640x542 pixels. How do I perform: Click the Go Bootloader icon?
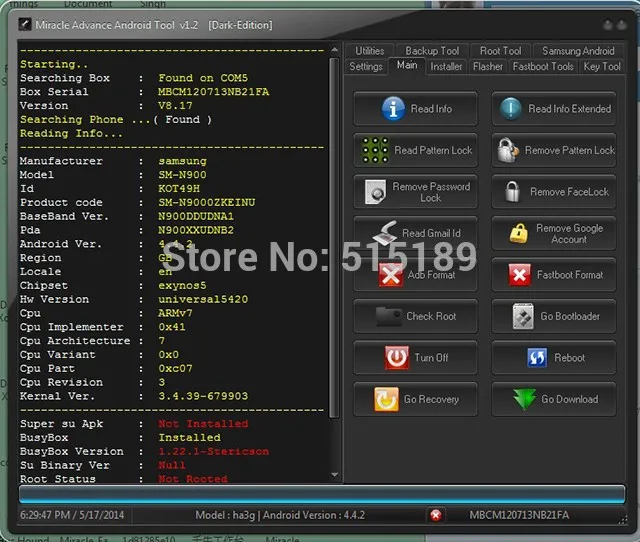(523, 316)
